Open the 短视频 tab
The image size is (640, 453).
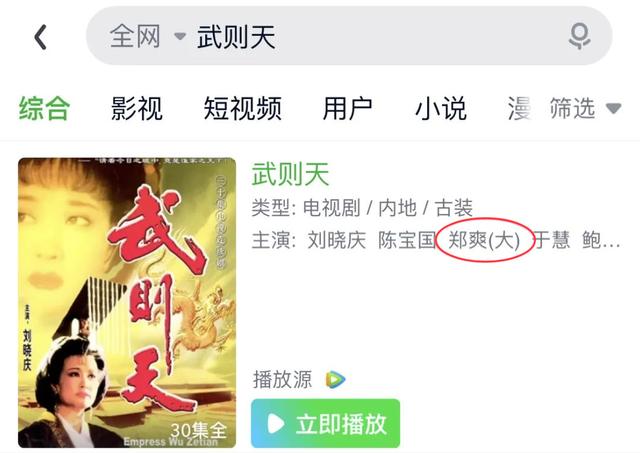click(x=242, y=109)
